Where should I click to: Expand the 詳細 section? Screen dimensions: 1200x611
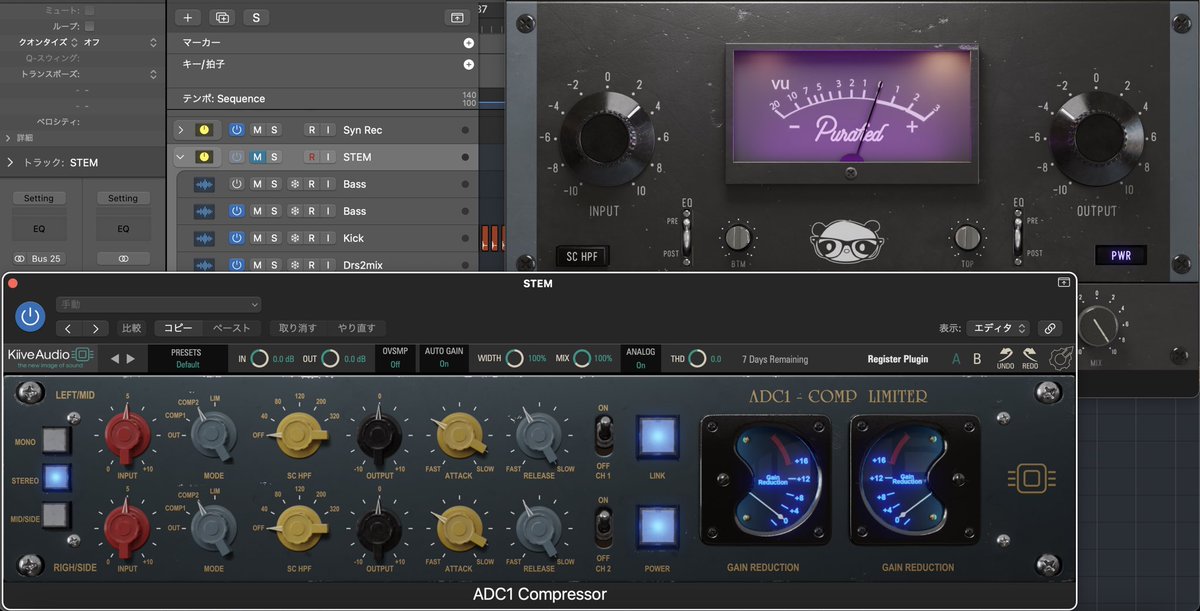tap(9, 138)
